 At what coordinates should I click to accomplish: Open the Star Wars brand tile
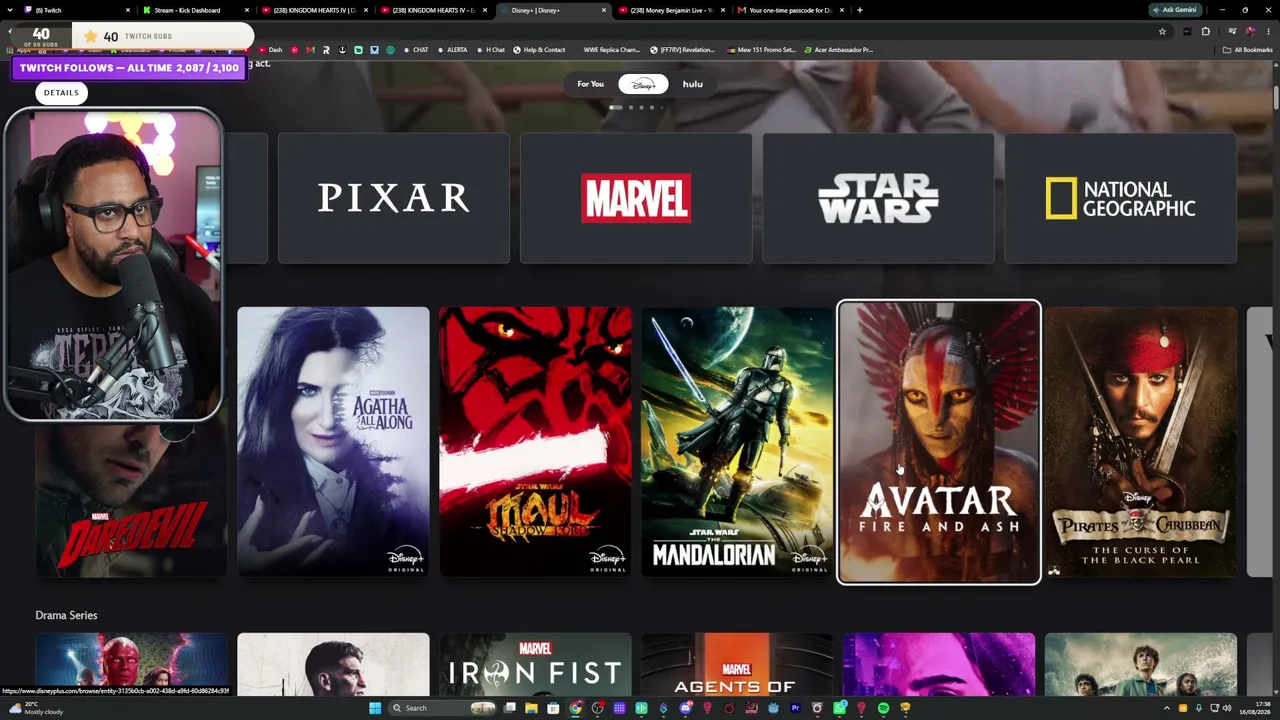878,198
